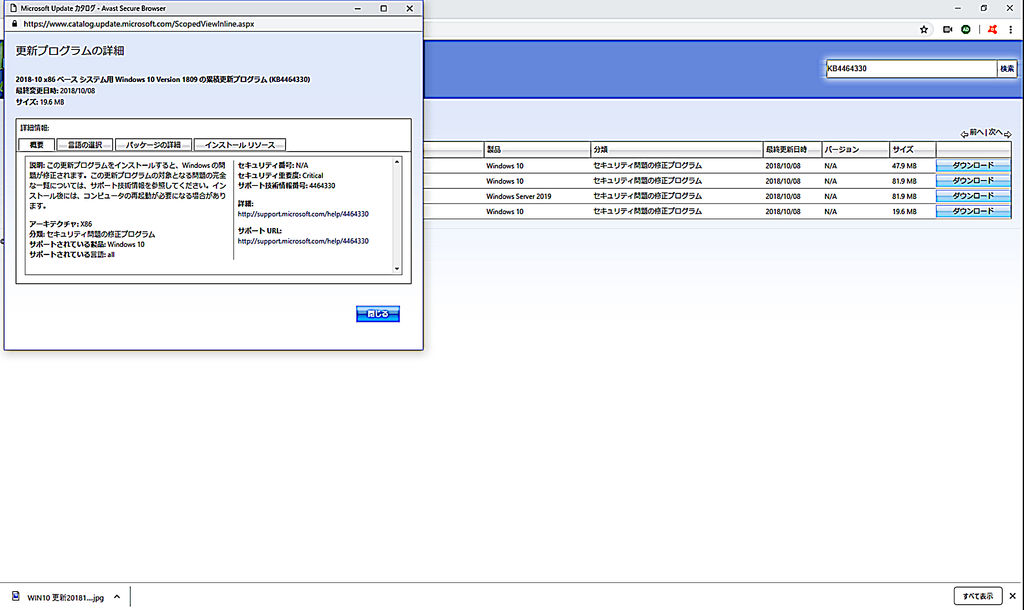Open the red Avast extension icon
The image size is (1024, 610).
[x=993, y=29]
